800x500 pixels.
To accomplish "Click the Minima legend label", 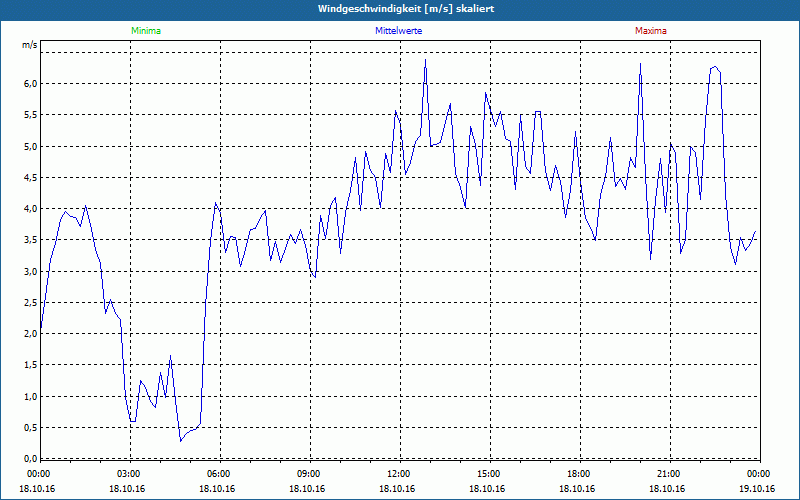I will click(146, 31).
